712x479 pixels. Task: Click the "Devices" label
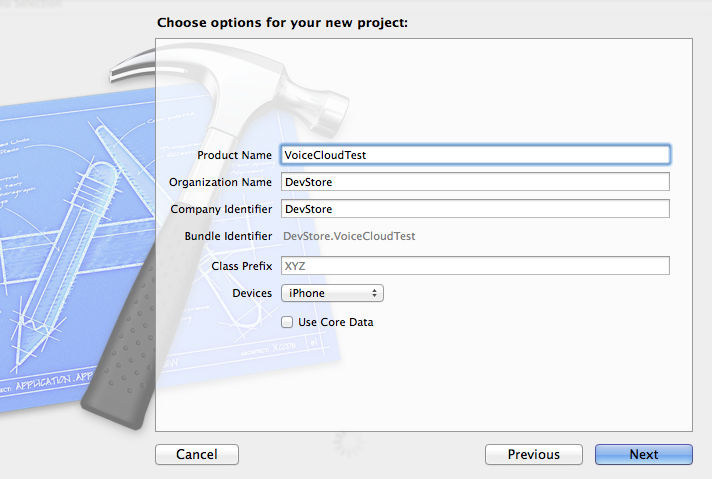click(x=252, y=293)
